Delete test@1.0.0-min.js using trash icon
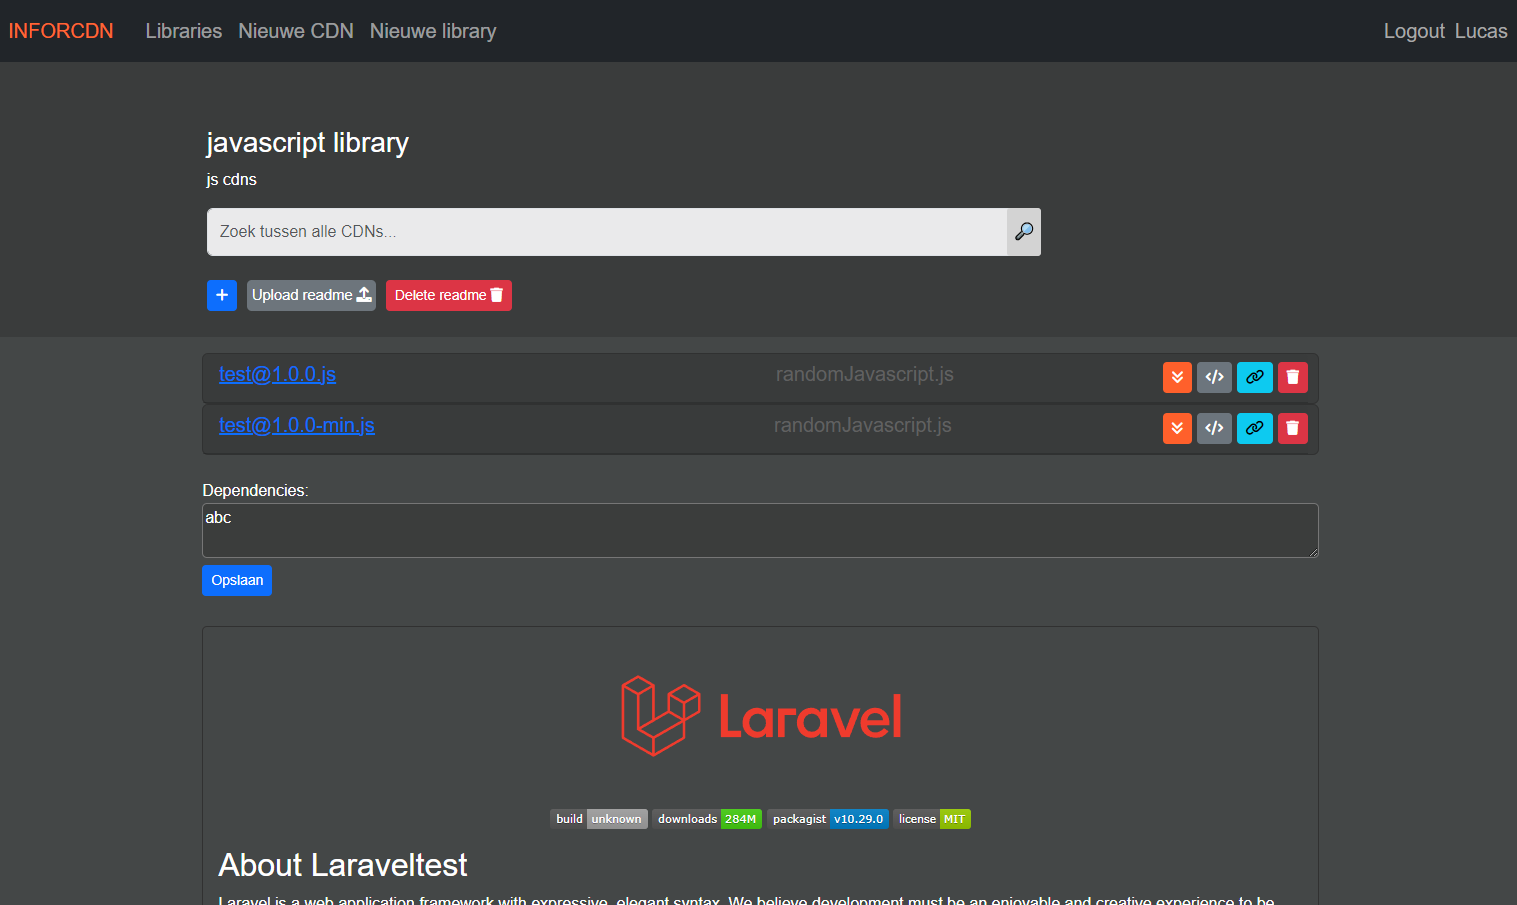The image size is (1517, 905). point(1292,428)
